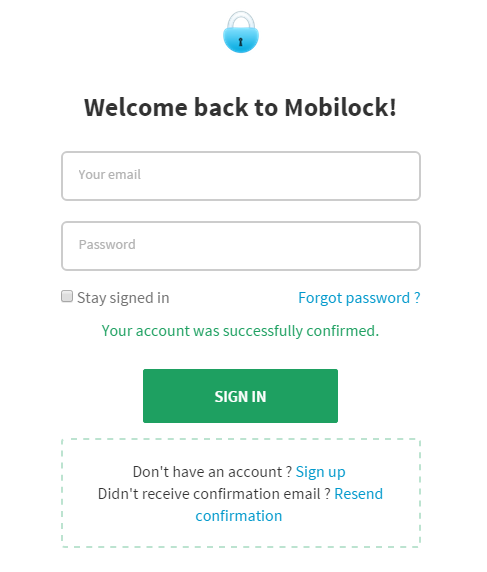Click the question mark in Forgot password

pyautogui.click(x=417, y=298)
